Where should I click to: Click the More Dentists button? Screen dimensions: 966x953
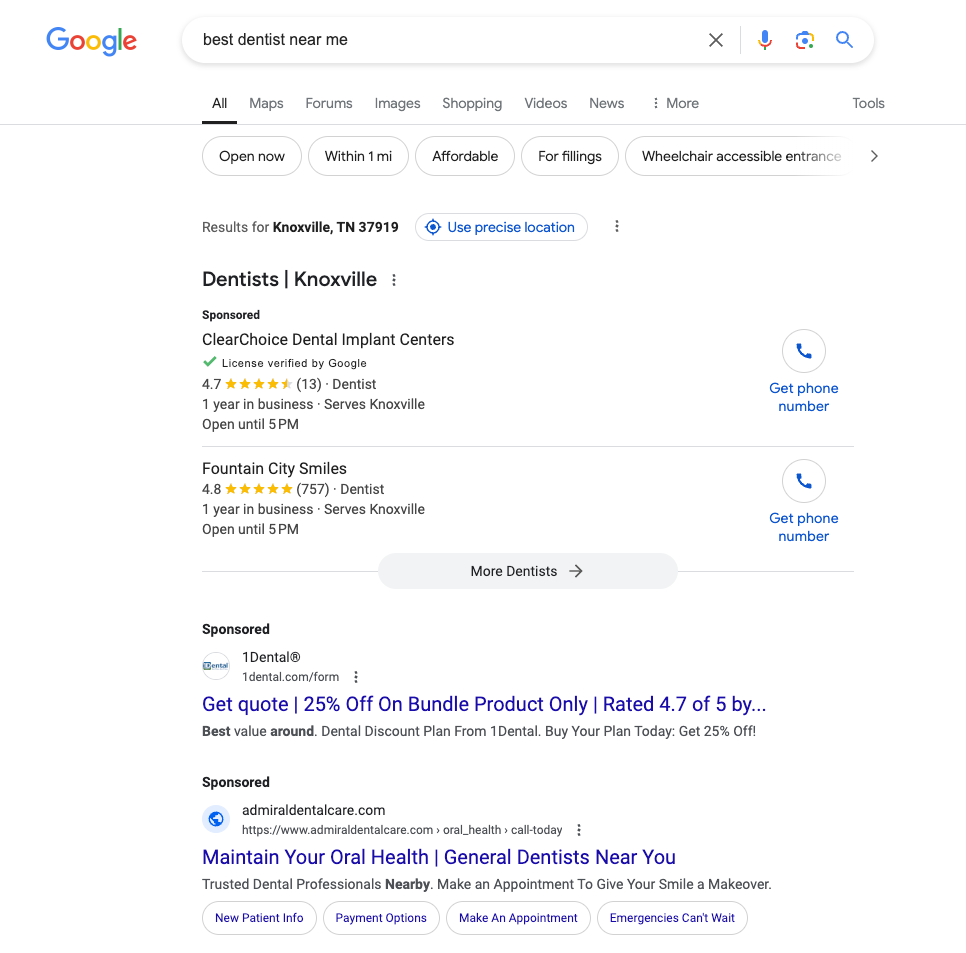coord(527,571)
